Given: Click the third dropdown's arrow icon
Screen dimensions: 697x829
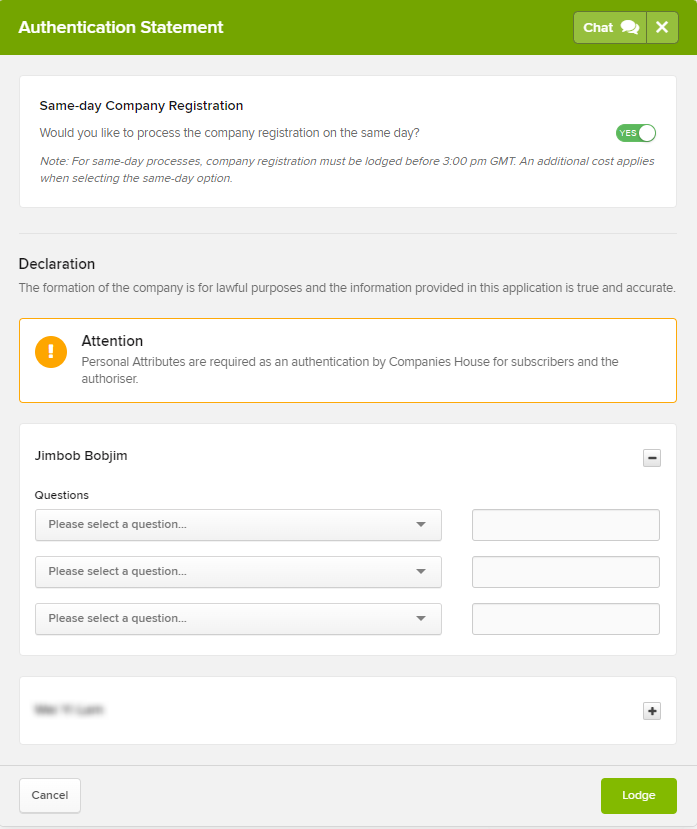Looking at the screenshot, I should tap(421, 619).
